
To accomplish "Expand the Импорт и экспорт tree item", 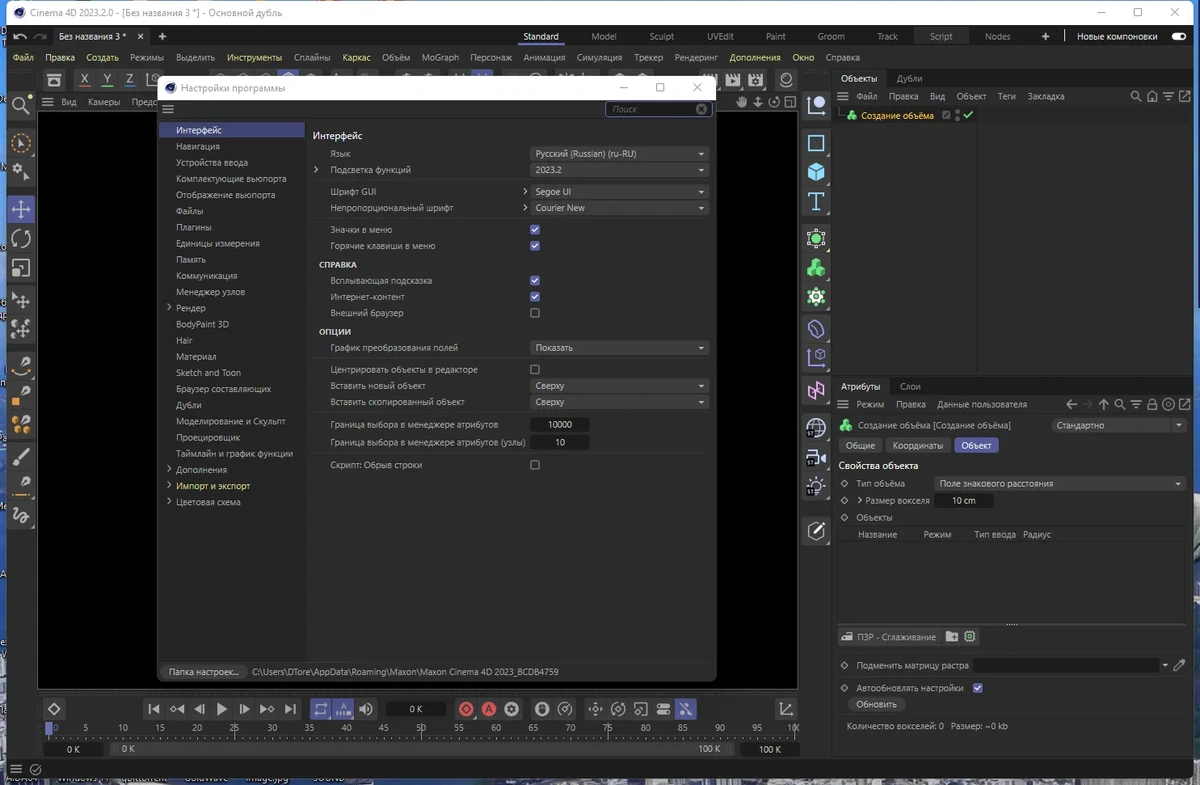I will [169, 486].
